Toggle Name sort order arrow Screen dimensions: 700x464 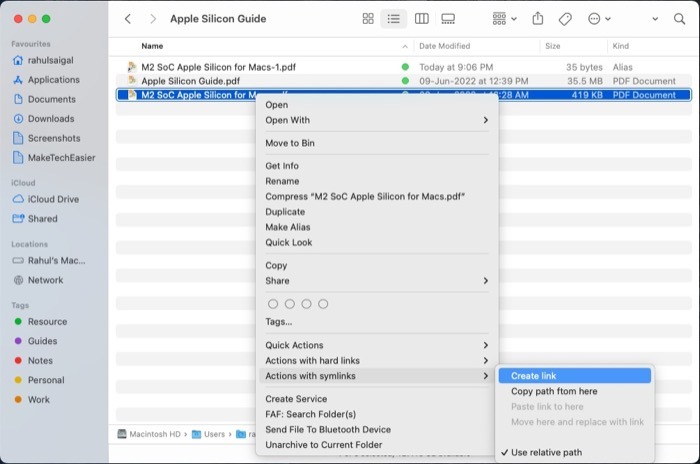[405, 46]
